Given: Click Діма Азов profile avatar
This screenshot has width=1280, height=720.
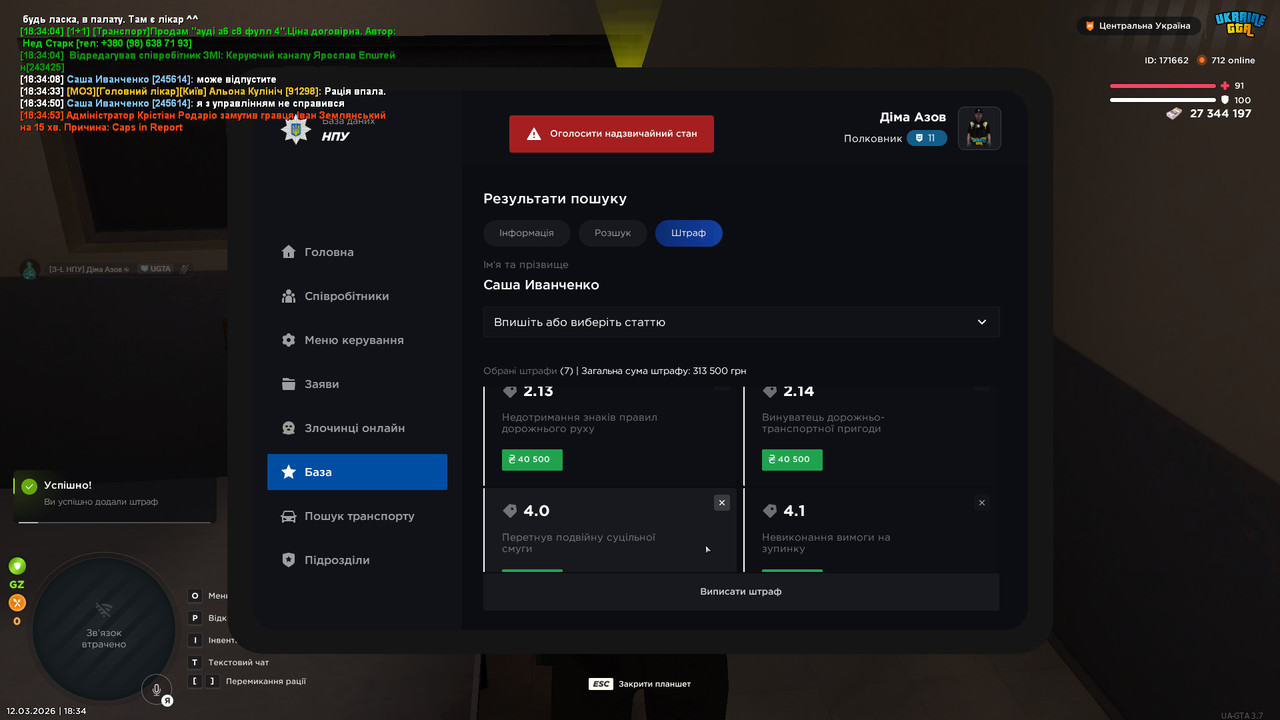Looking at the screenshot, I should (x=979, y=128).
